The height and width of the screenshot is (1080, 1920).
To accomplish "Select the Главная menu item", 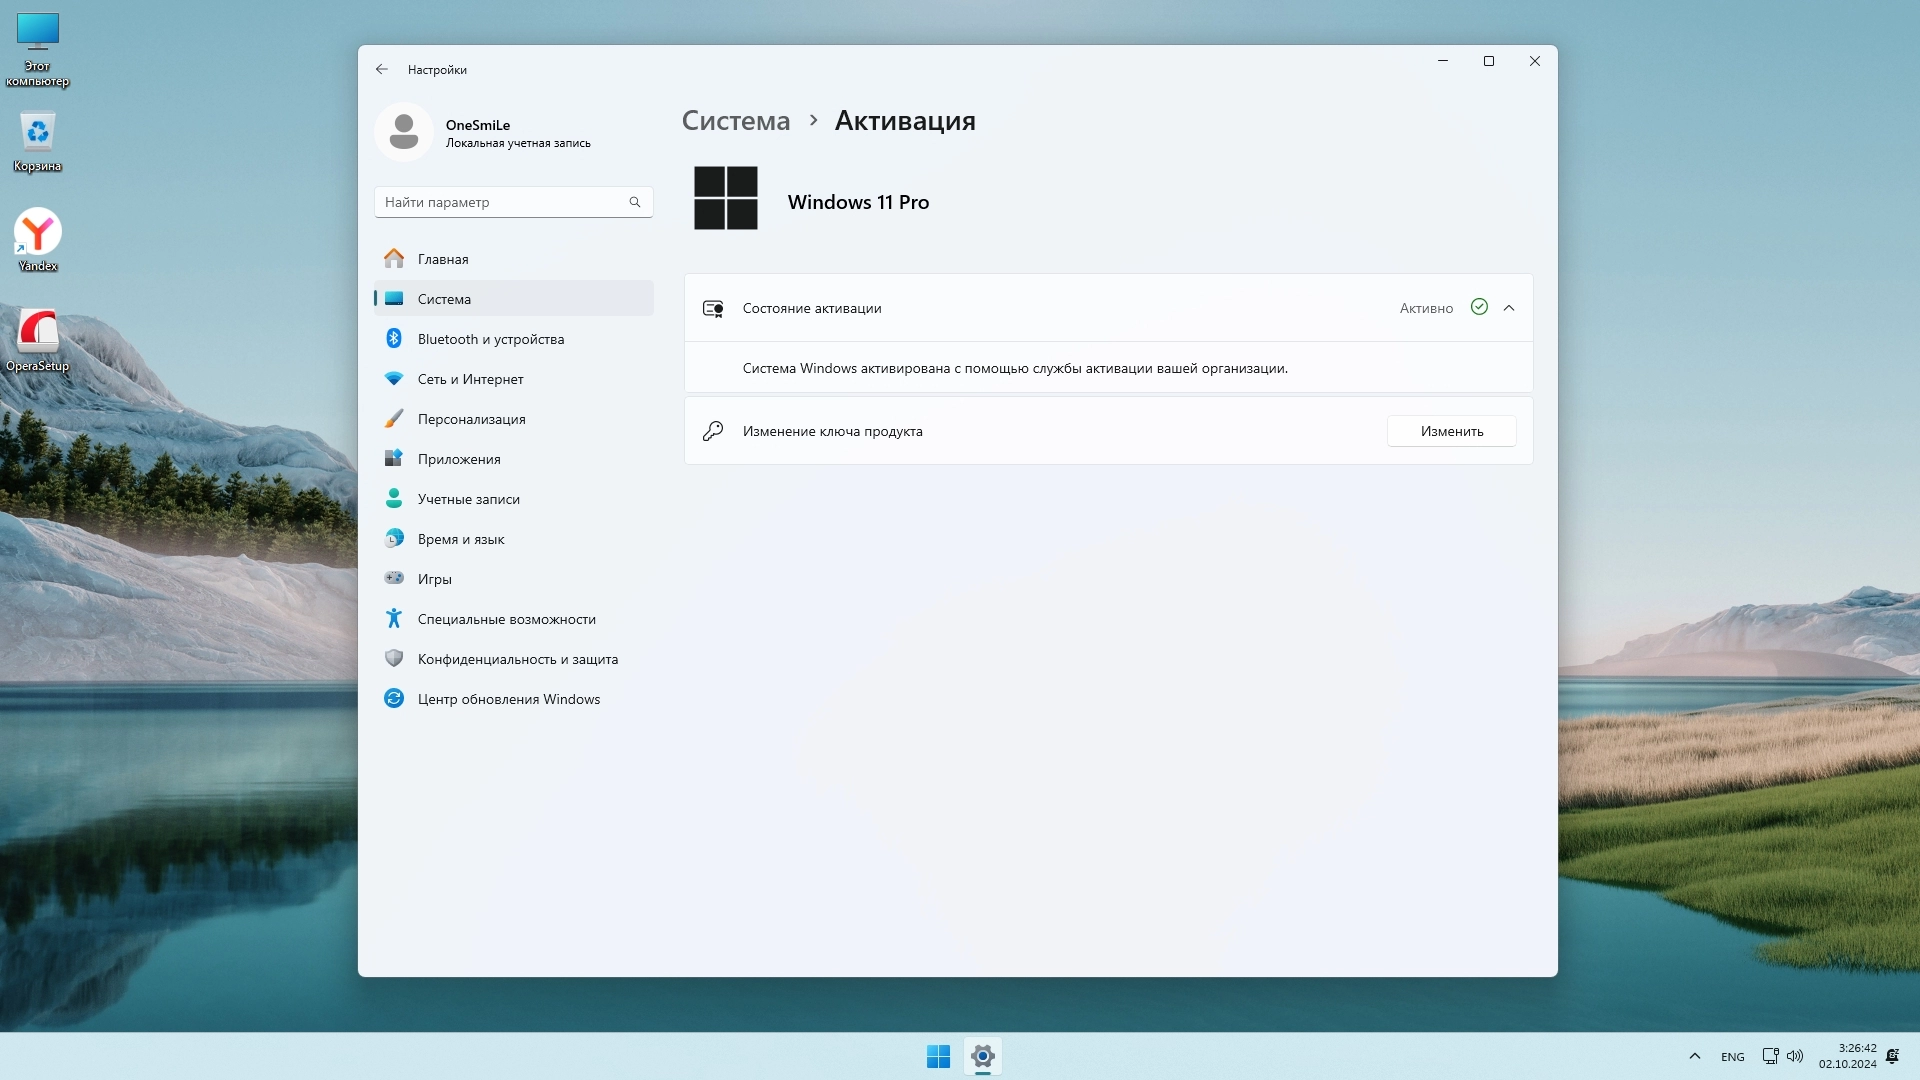I will pyautogui.click(x=443, y=259).
